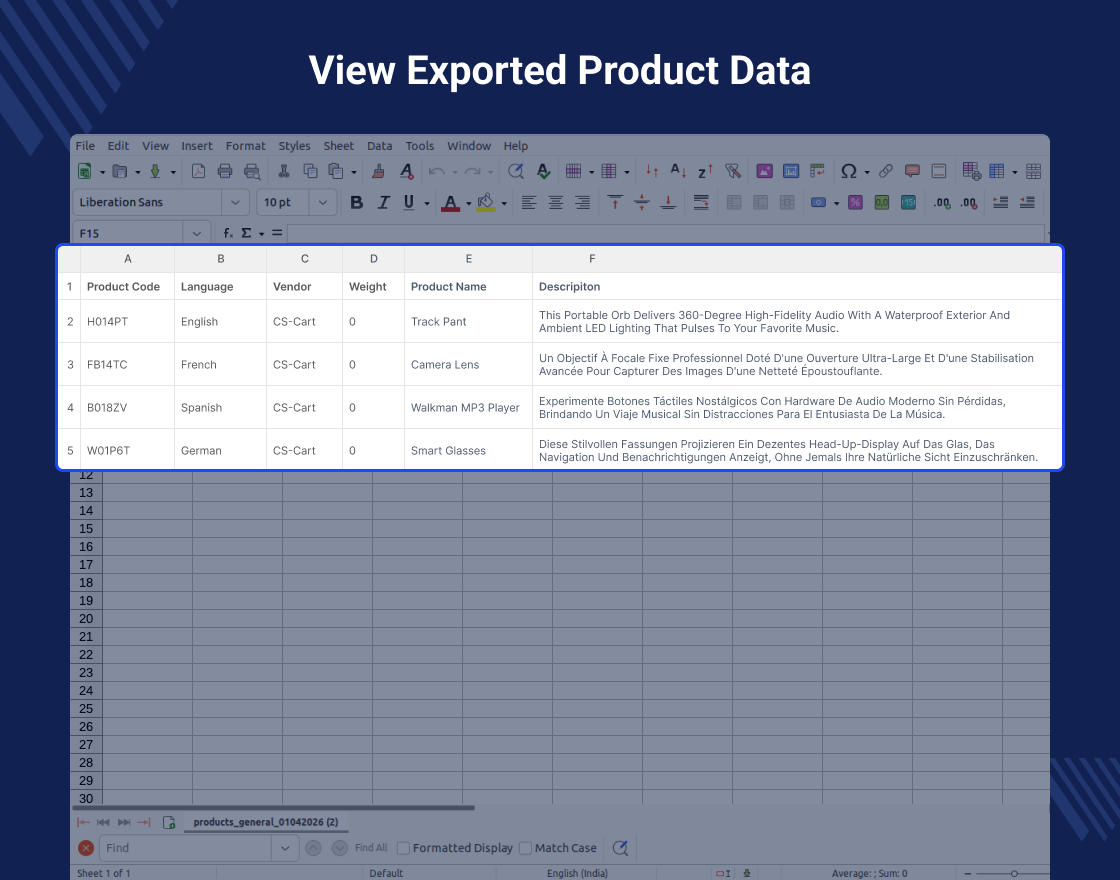
Task: Click the Copy icon
Action: (310, 171)
